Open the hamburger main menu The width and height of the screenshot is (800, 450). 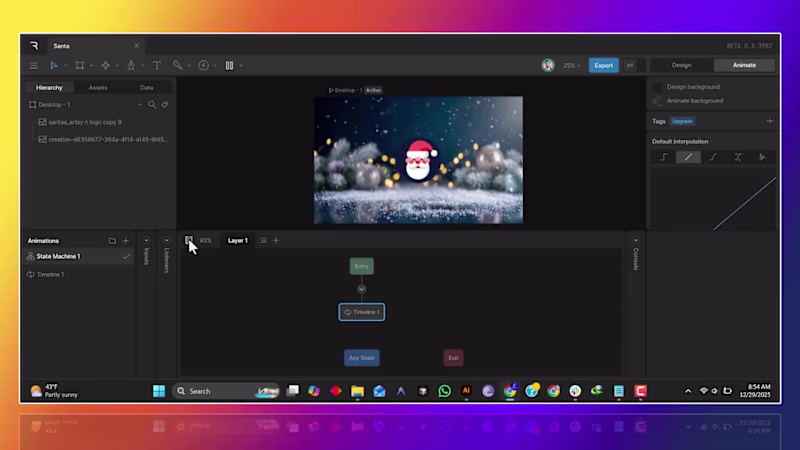click(x=34, y=65)
